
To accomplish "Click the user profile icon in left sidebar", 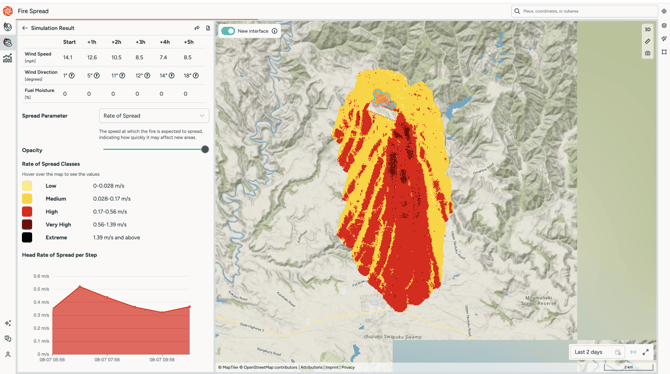I will click(x=8, y=354).
